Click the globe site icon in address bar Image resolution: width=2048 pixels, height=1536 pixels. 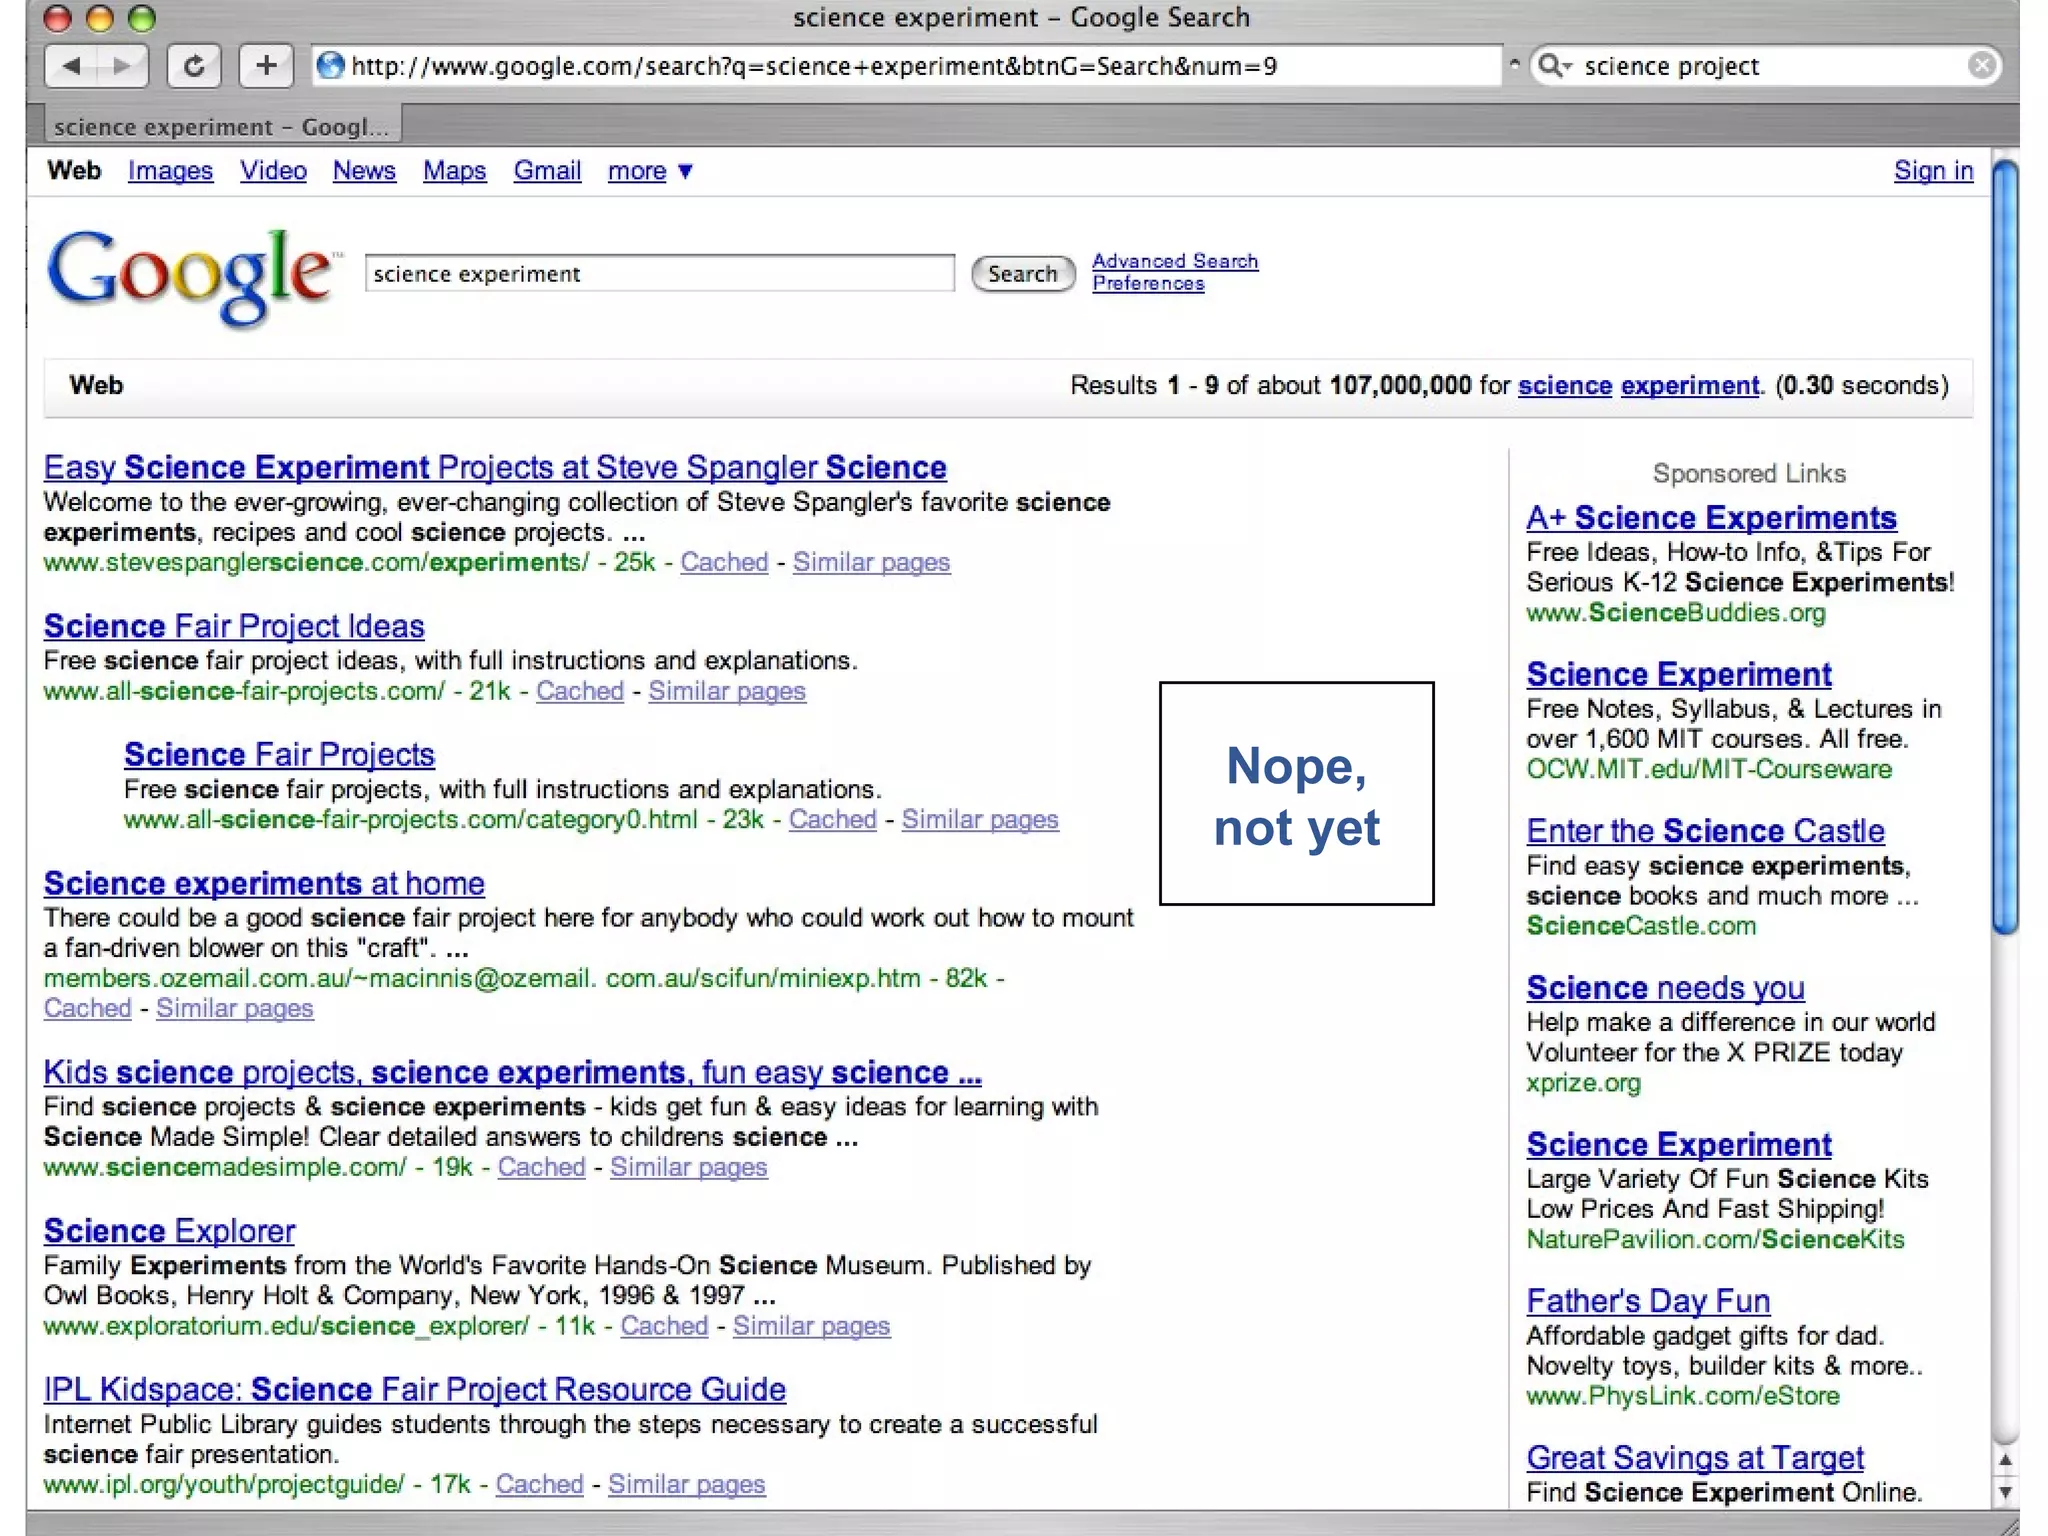(x=330, y=66)
